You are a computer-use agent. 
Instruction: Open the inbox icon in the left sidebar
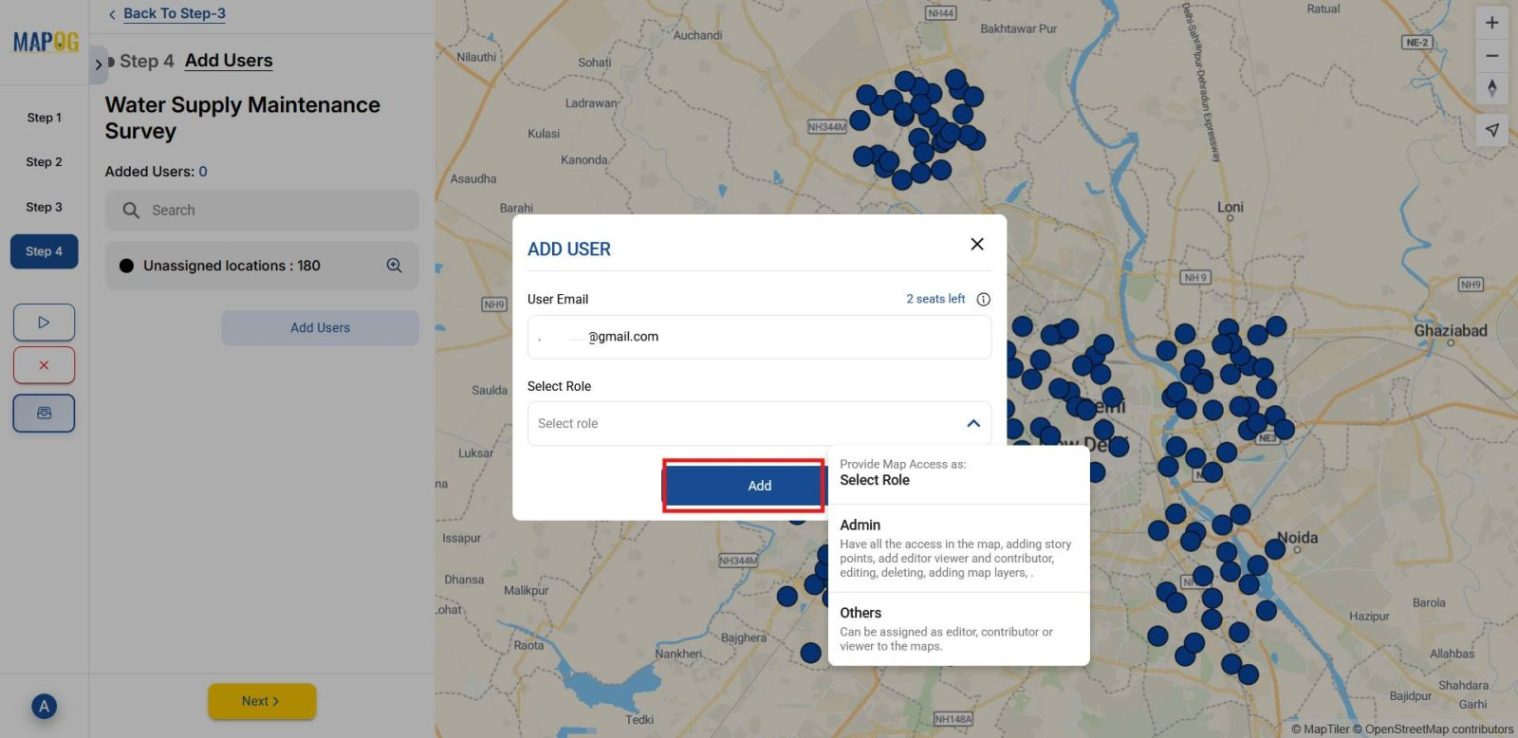click(x=44, y=412)
